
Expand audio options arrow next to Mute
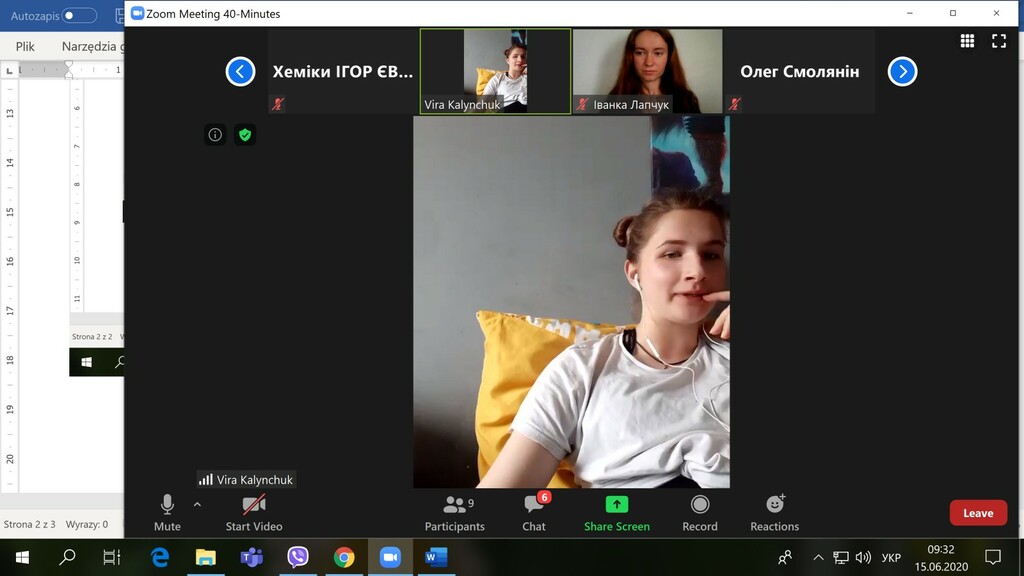pos(197,505)
